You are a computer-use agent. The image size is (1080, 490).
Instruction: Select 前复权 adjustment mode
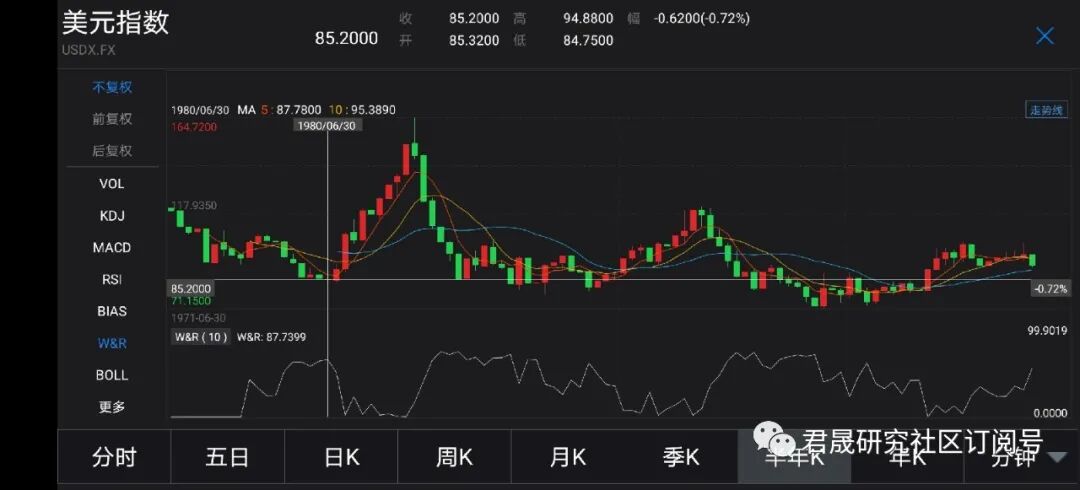pos(112,119)
